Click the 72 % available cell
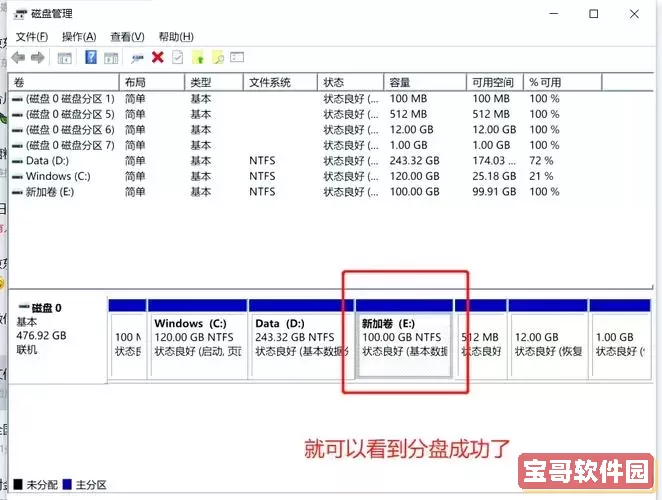The width and height of the screenshot is (662, 500). click(541, 161)
